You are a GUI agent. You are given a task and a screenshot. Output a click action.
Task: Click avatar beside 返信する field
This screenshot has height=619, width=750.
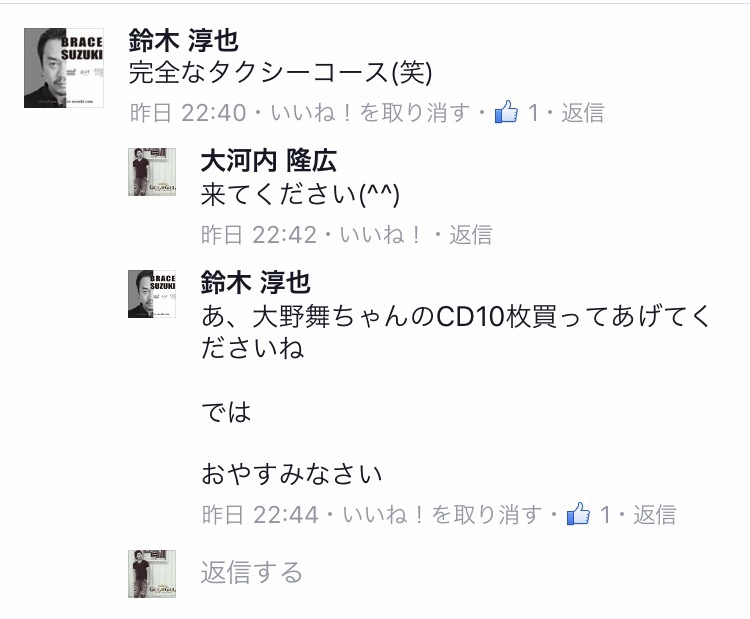point(152,574)
